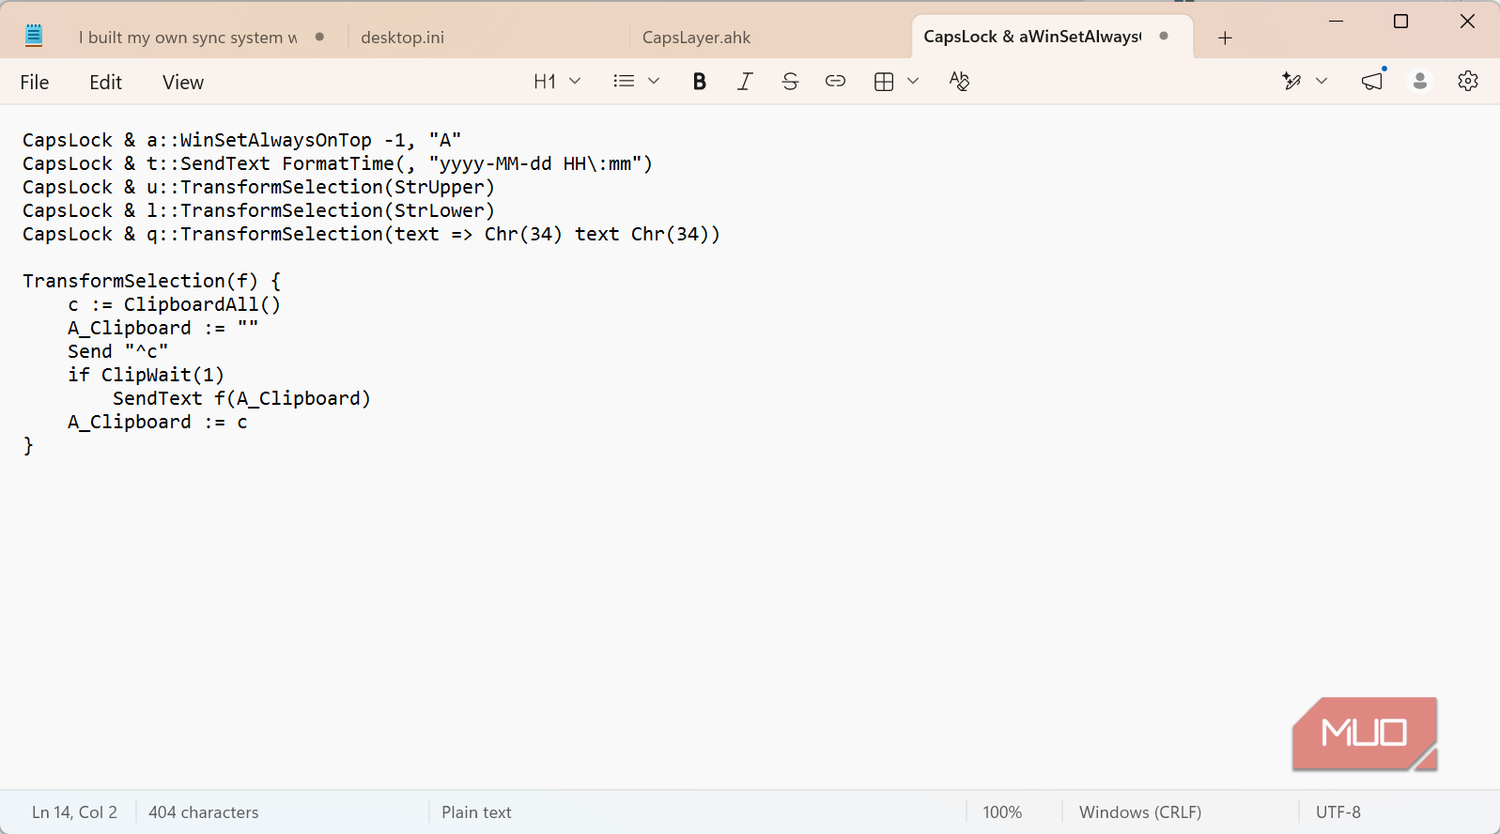Click the 100% zoom level in status bar
1500x834 pixels.
coord(1002,812)
